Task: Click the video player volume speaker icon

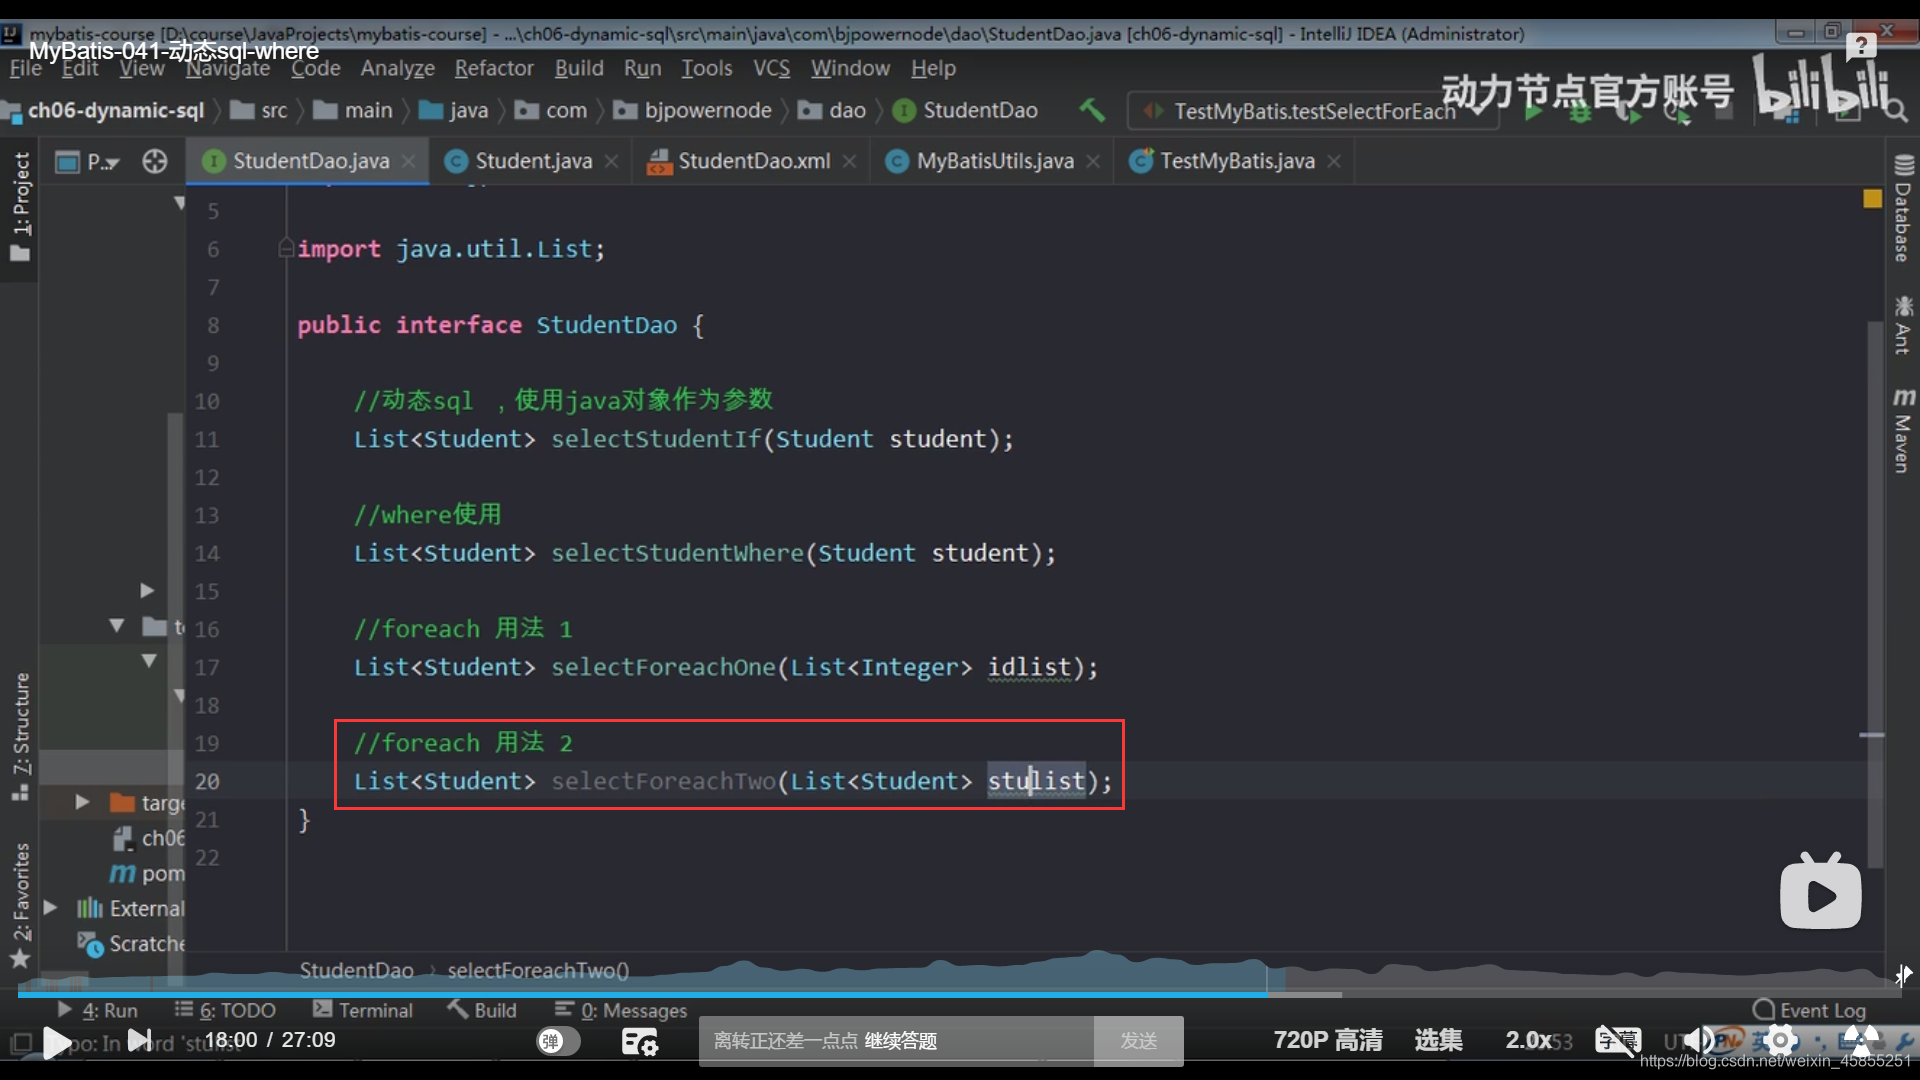Action: pyautogui.click(x=1697, y=1041)
